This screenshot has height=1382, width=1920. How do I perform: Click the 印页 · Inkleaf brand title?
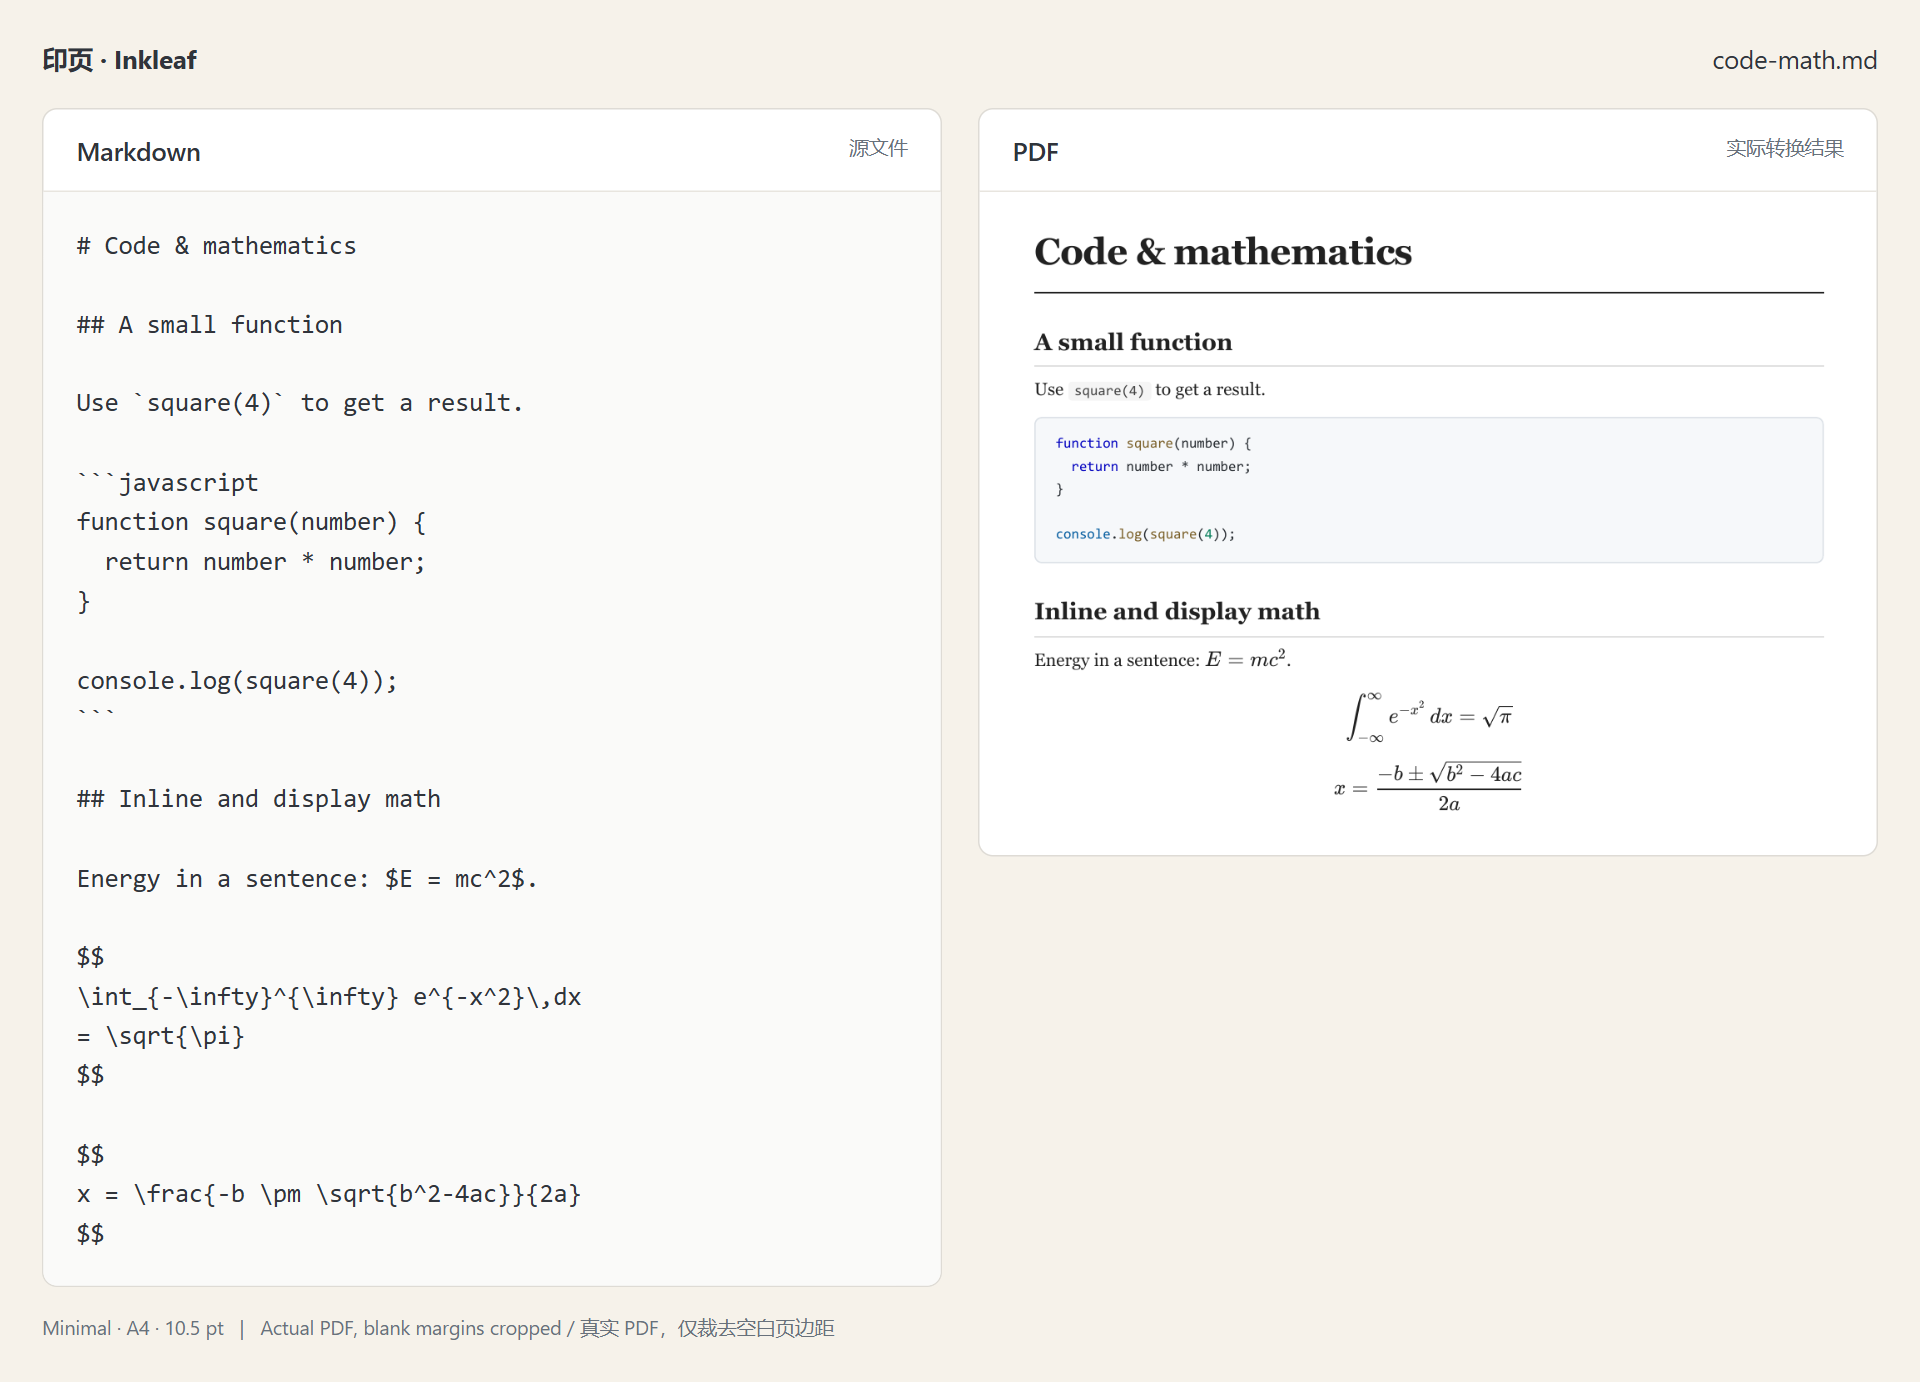pos(120,60)
